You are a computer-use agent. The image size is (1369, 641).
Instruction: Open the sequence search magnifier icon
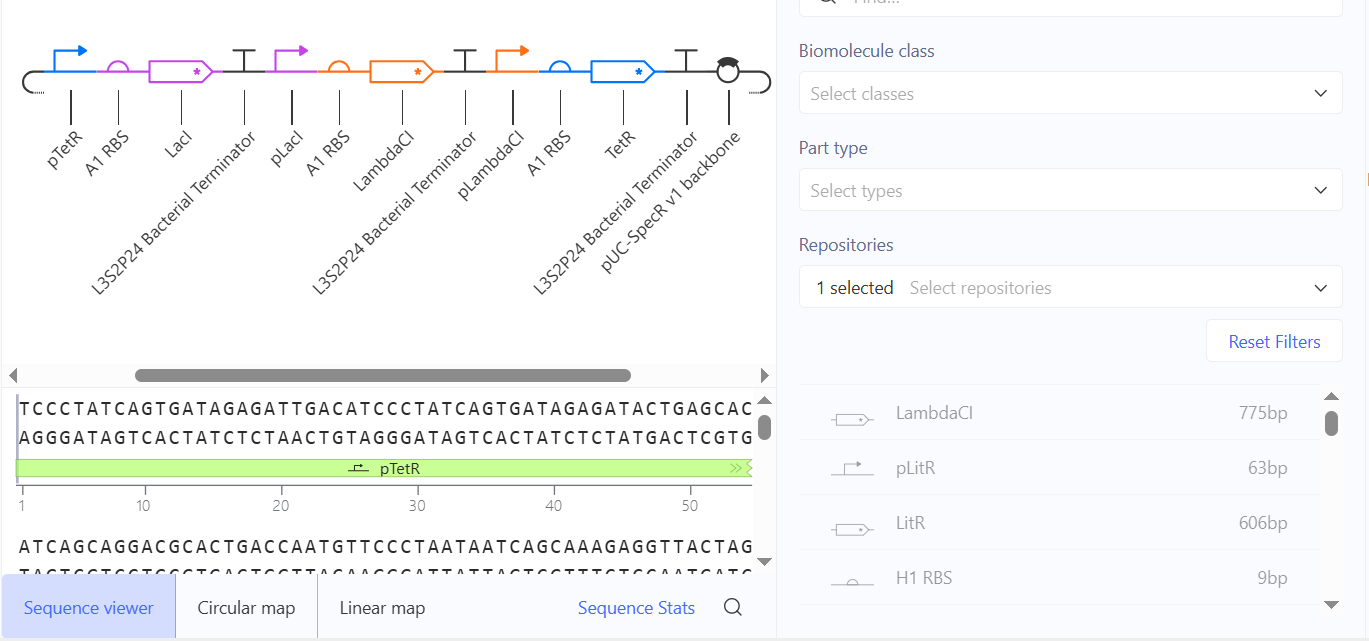pos(733,607)
